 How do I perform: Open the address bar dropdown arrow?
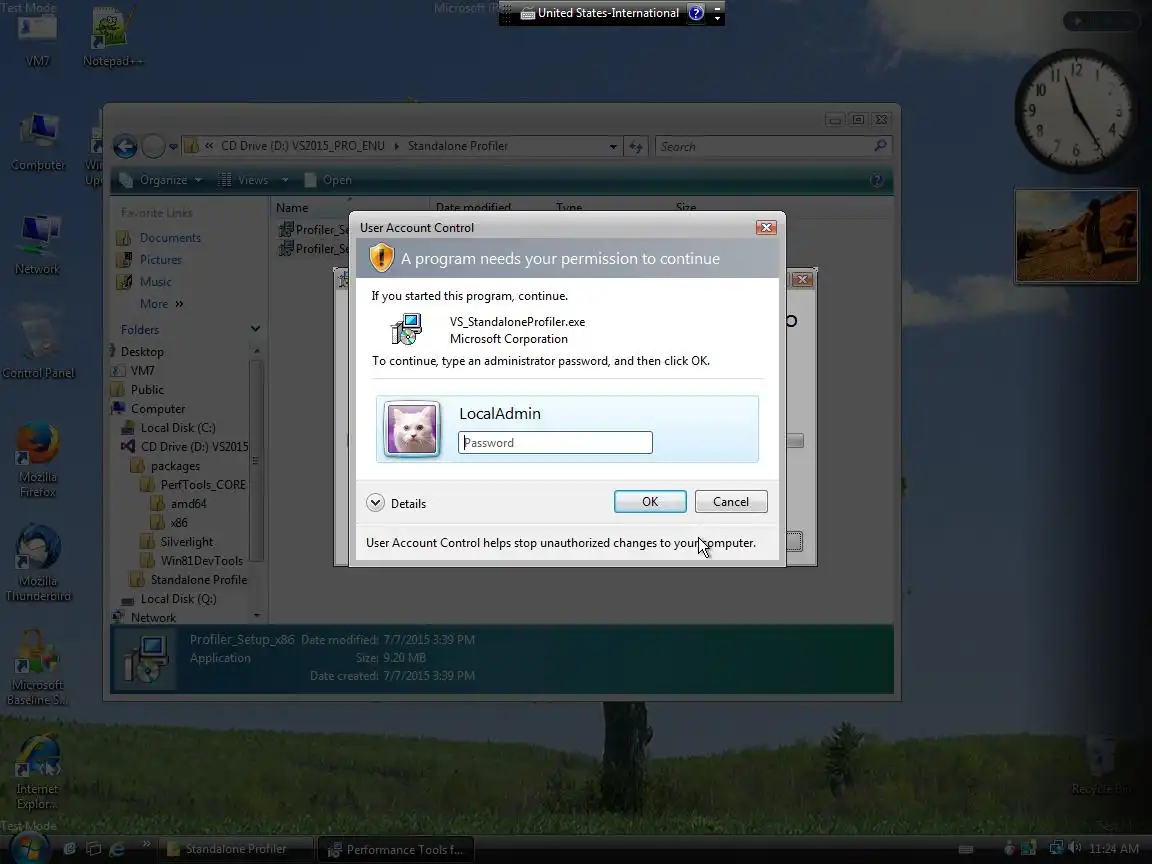613,146
